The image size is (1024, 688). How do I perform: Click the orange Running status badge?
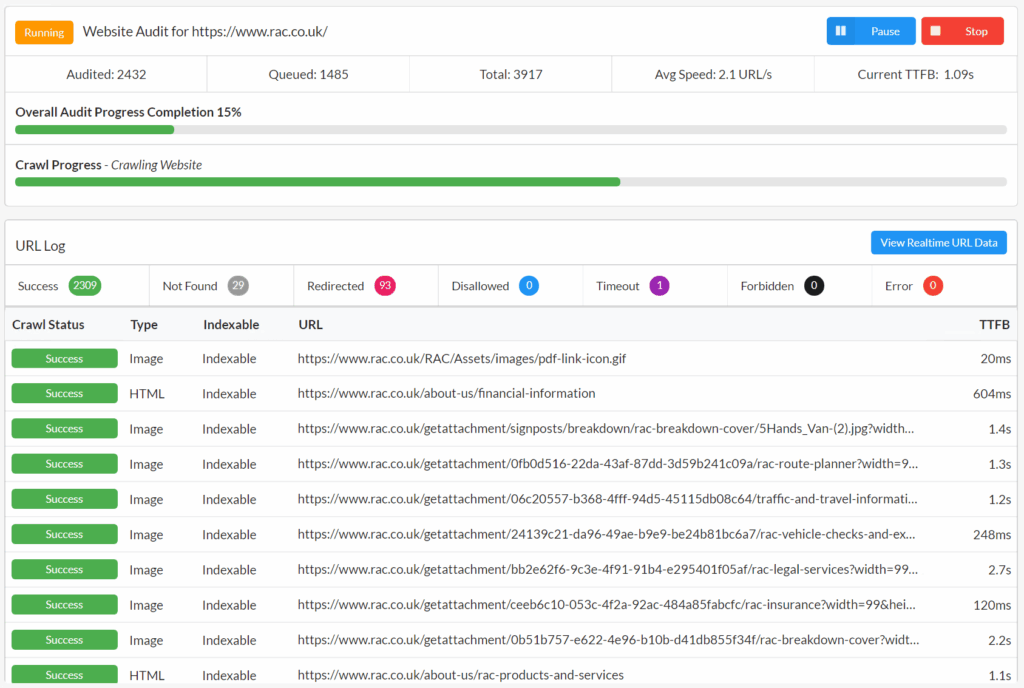pyautogui.click(x=44, y=32)
